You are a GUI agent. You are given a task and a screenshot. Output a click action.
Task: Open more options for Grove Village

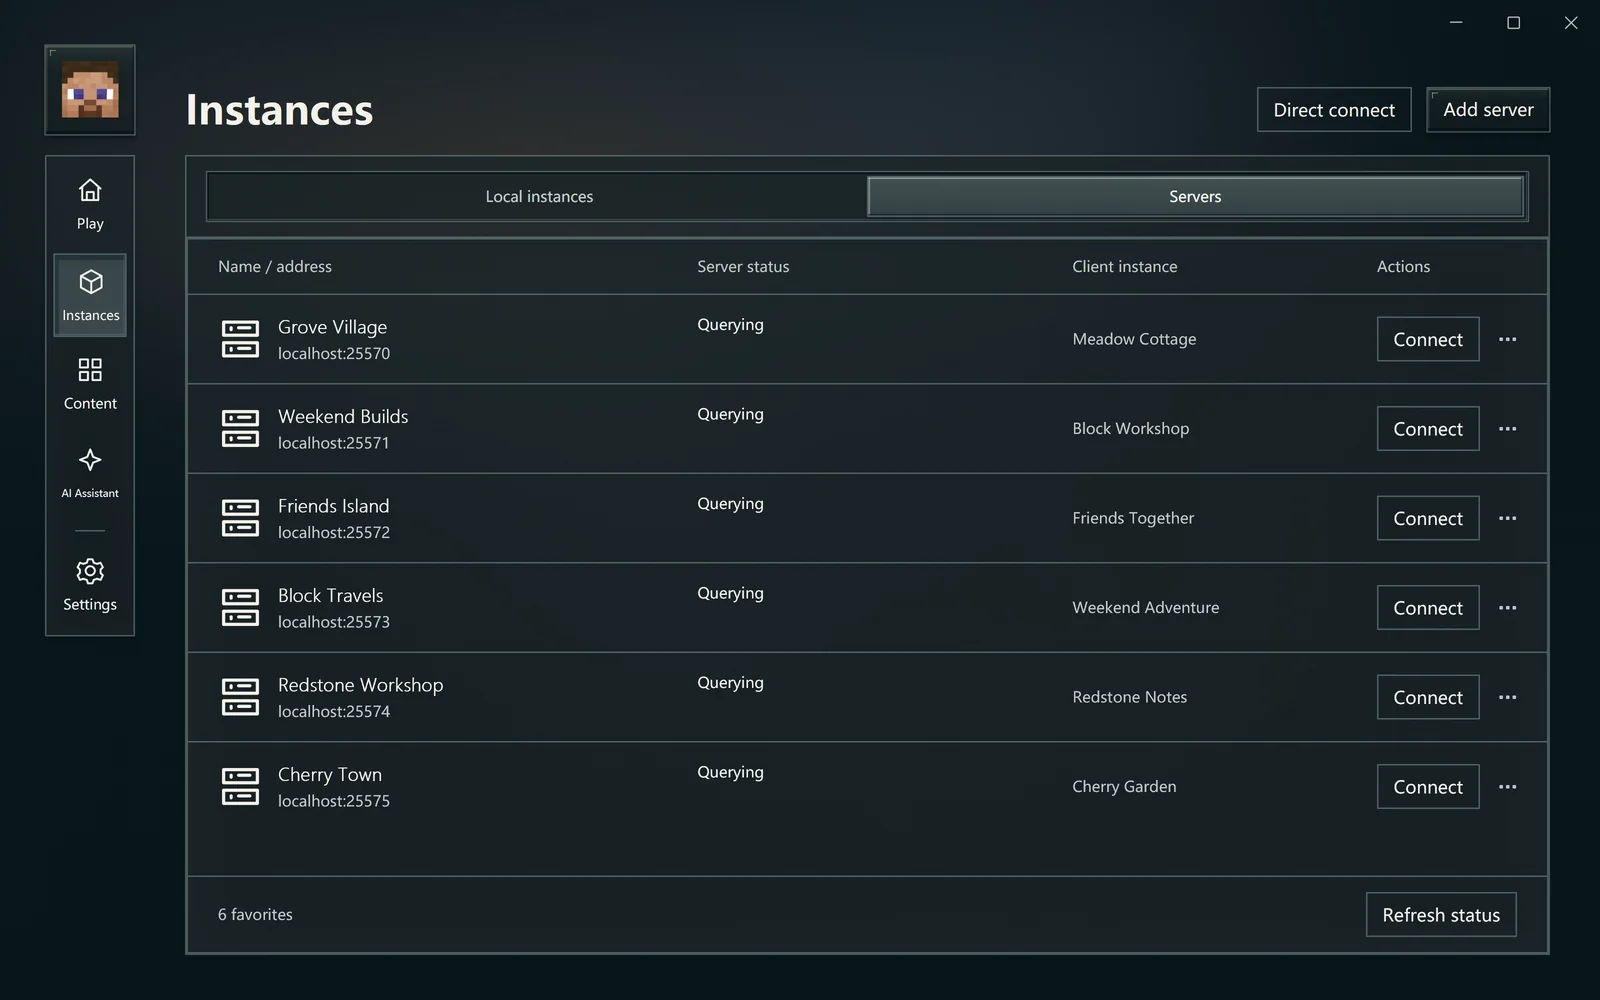1507,339
